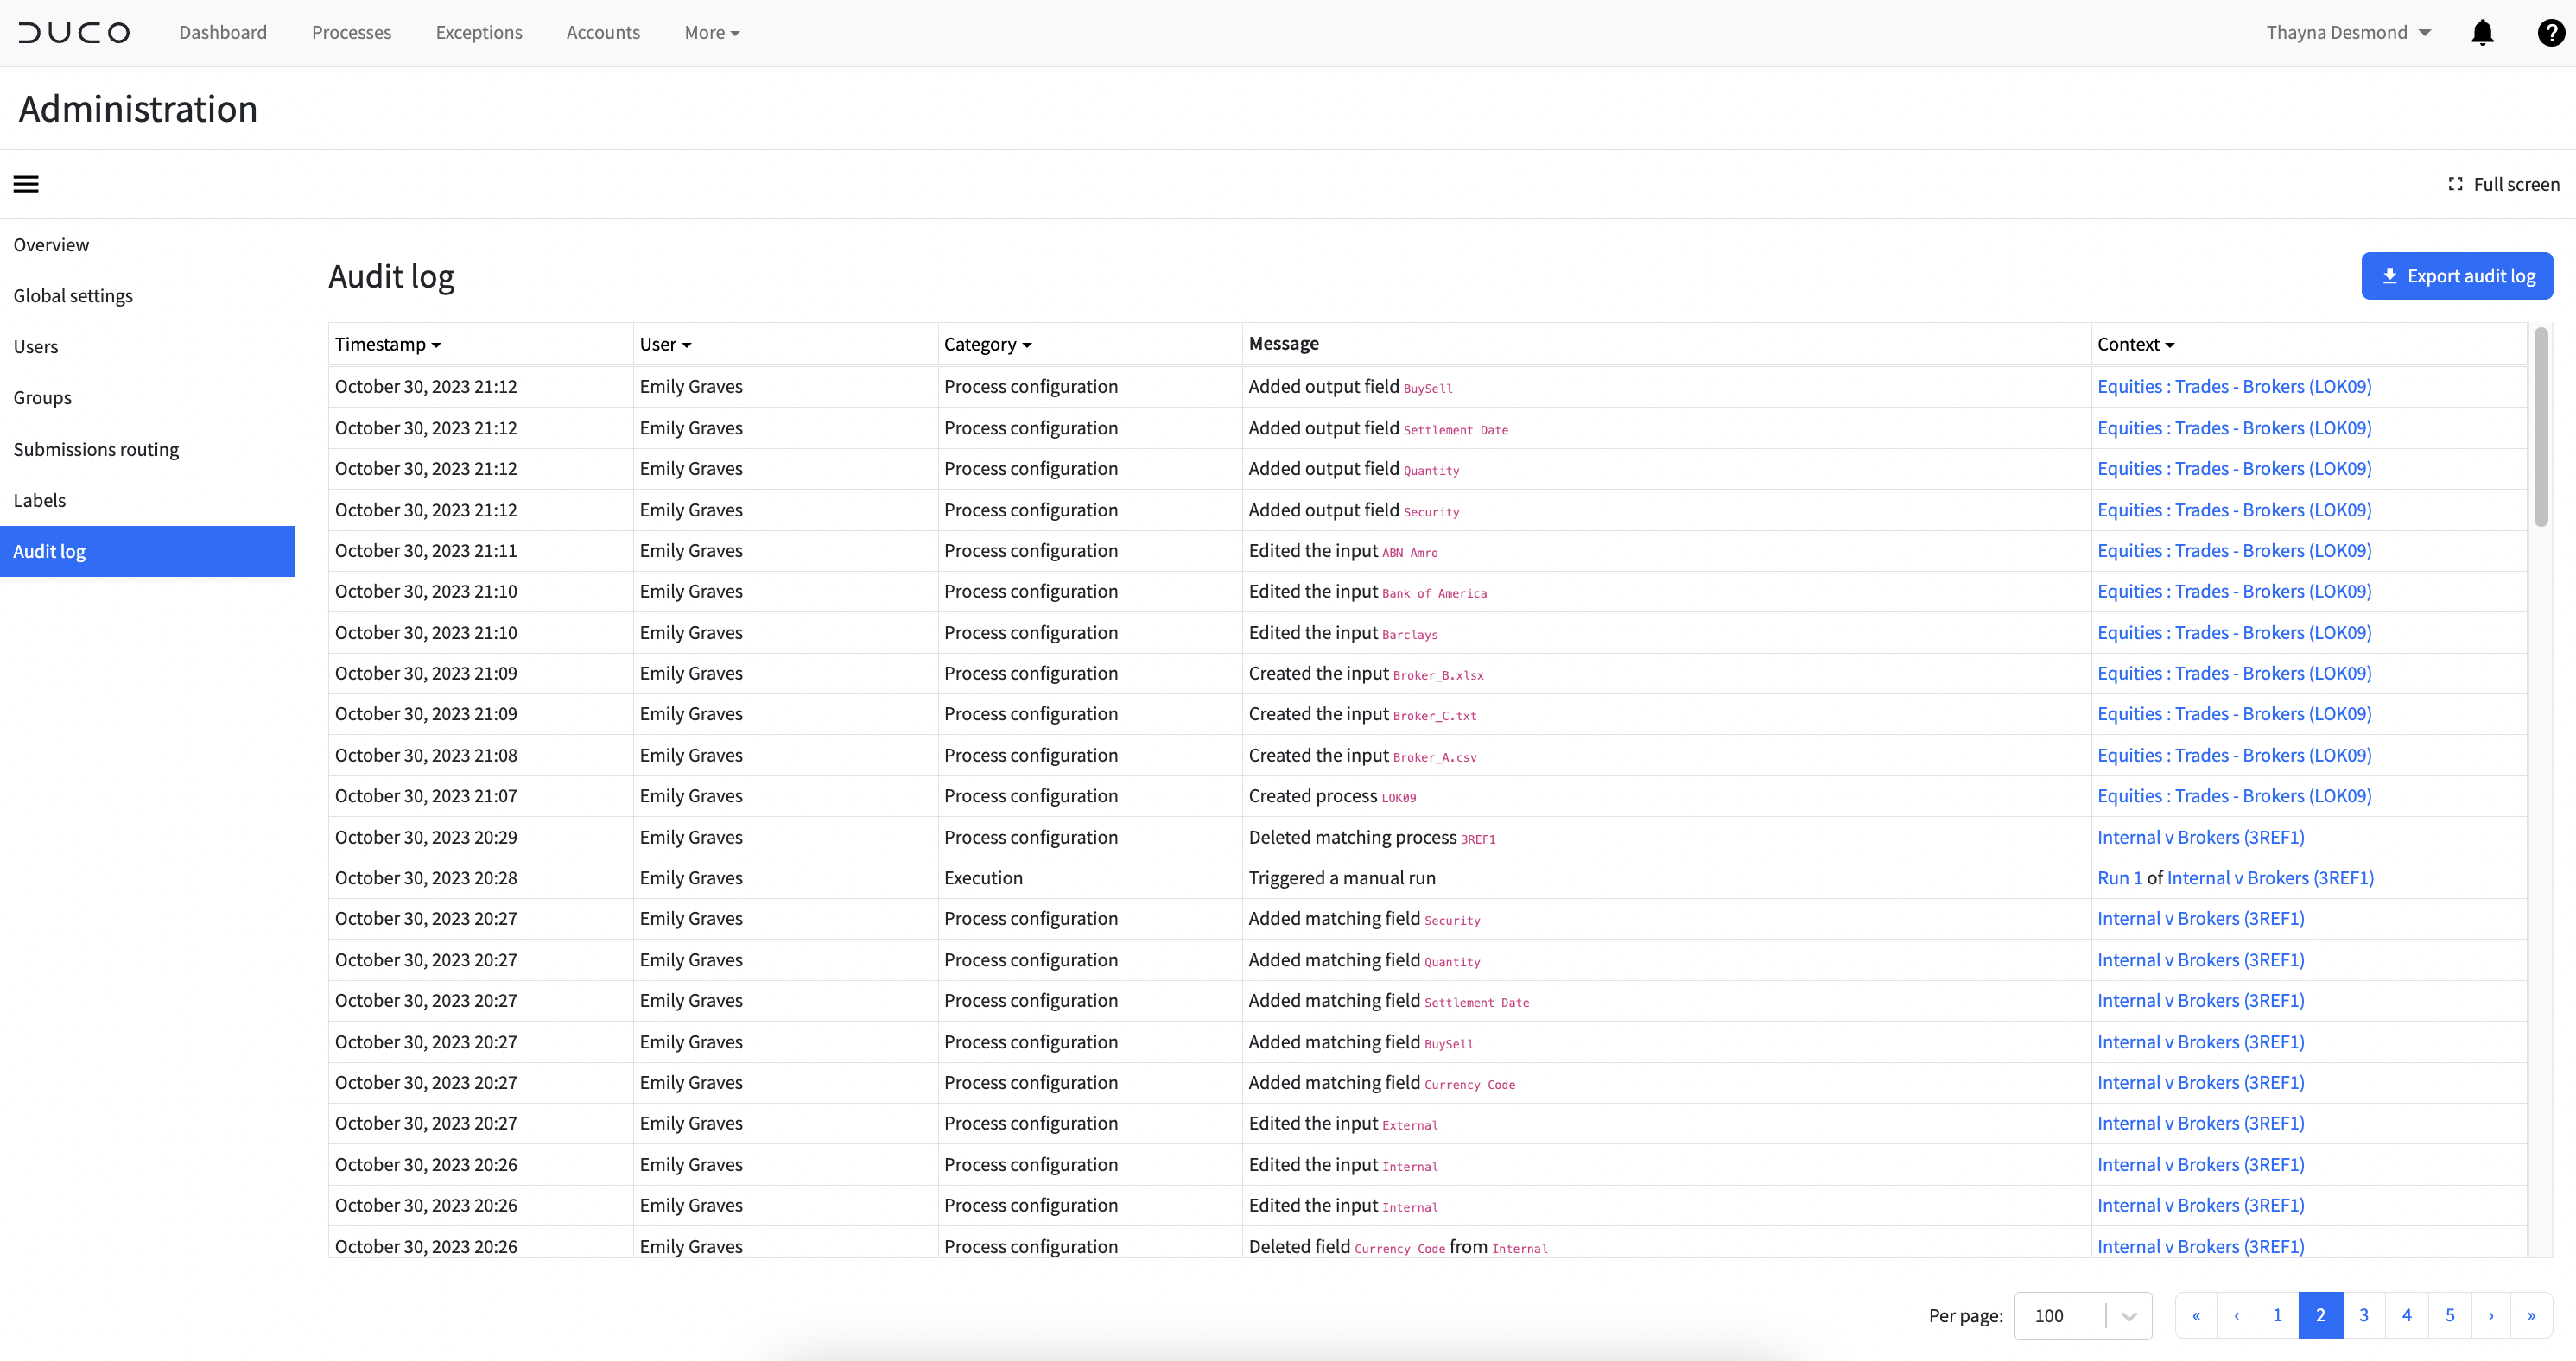Click timestamp 'October 30, 2023 20:29'
Image resolution: width=2576 pixels, height=1361 pixels.
pos(426,838)
